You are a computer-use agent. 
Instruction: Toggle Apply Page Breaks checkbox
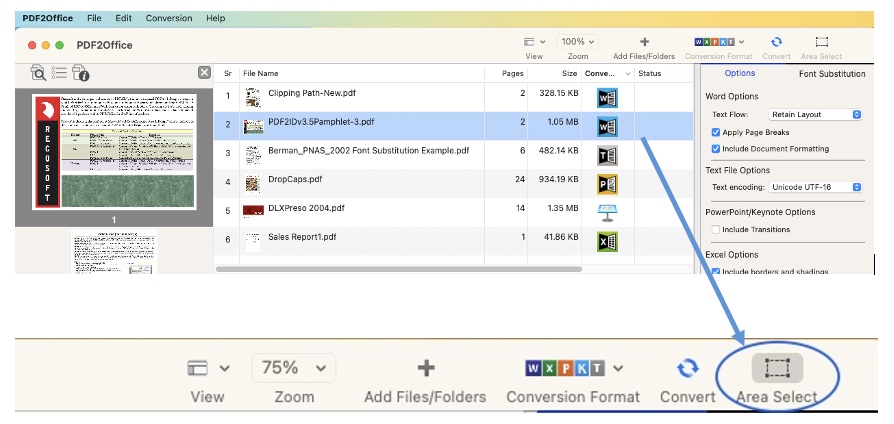pyautogui.click(x=716, y=132)
